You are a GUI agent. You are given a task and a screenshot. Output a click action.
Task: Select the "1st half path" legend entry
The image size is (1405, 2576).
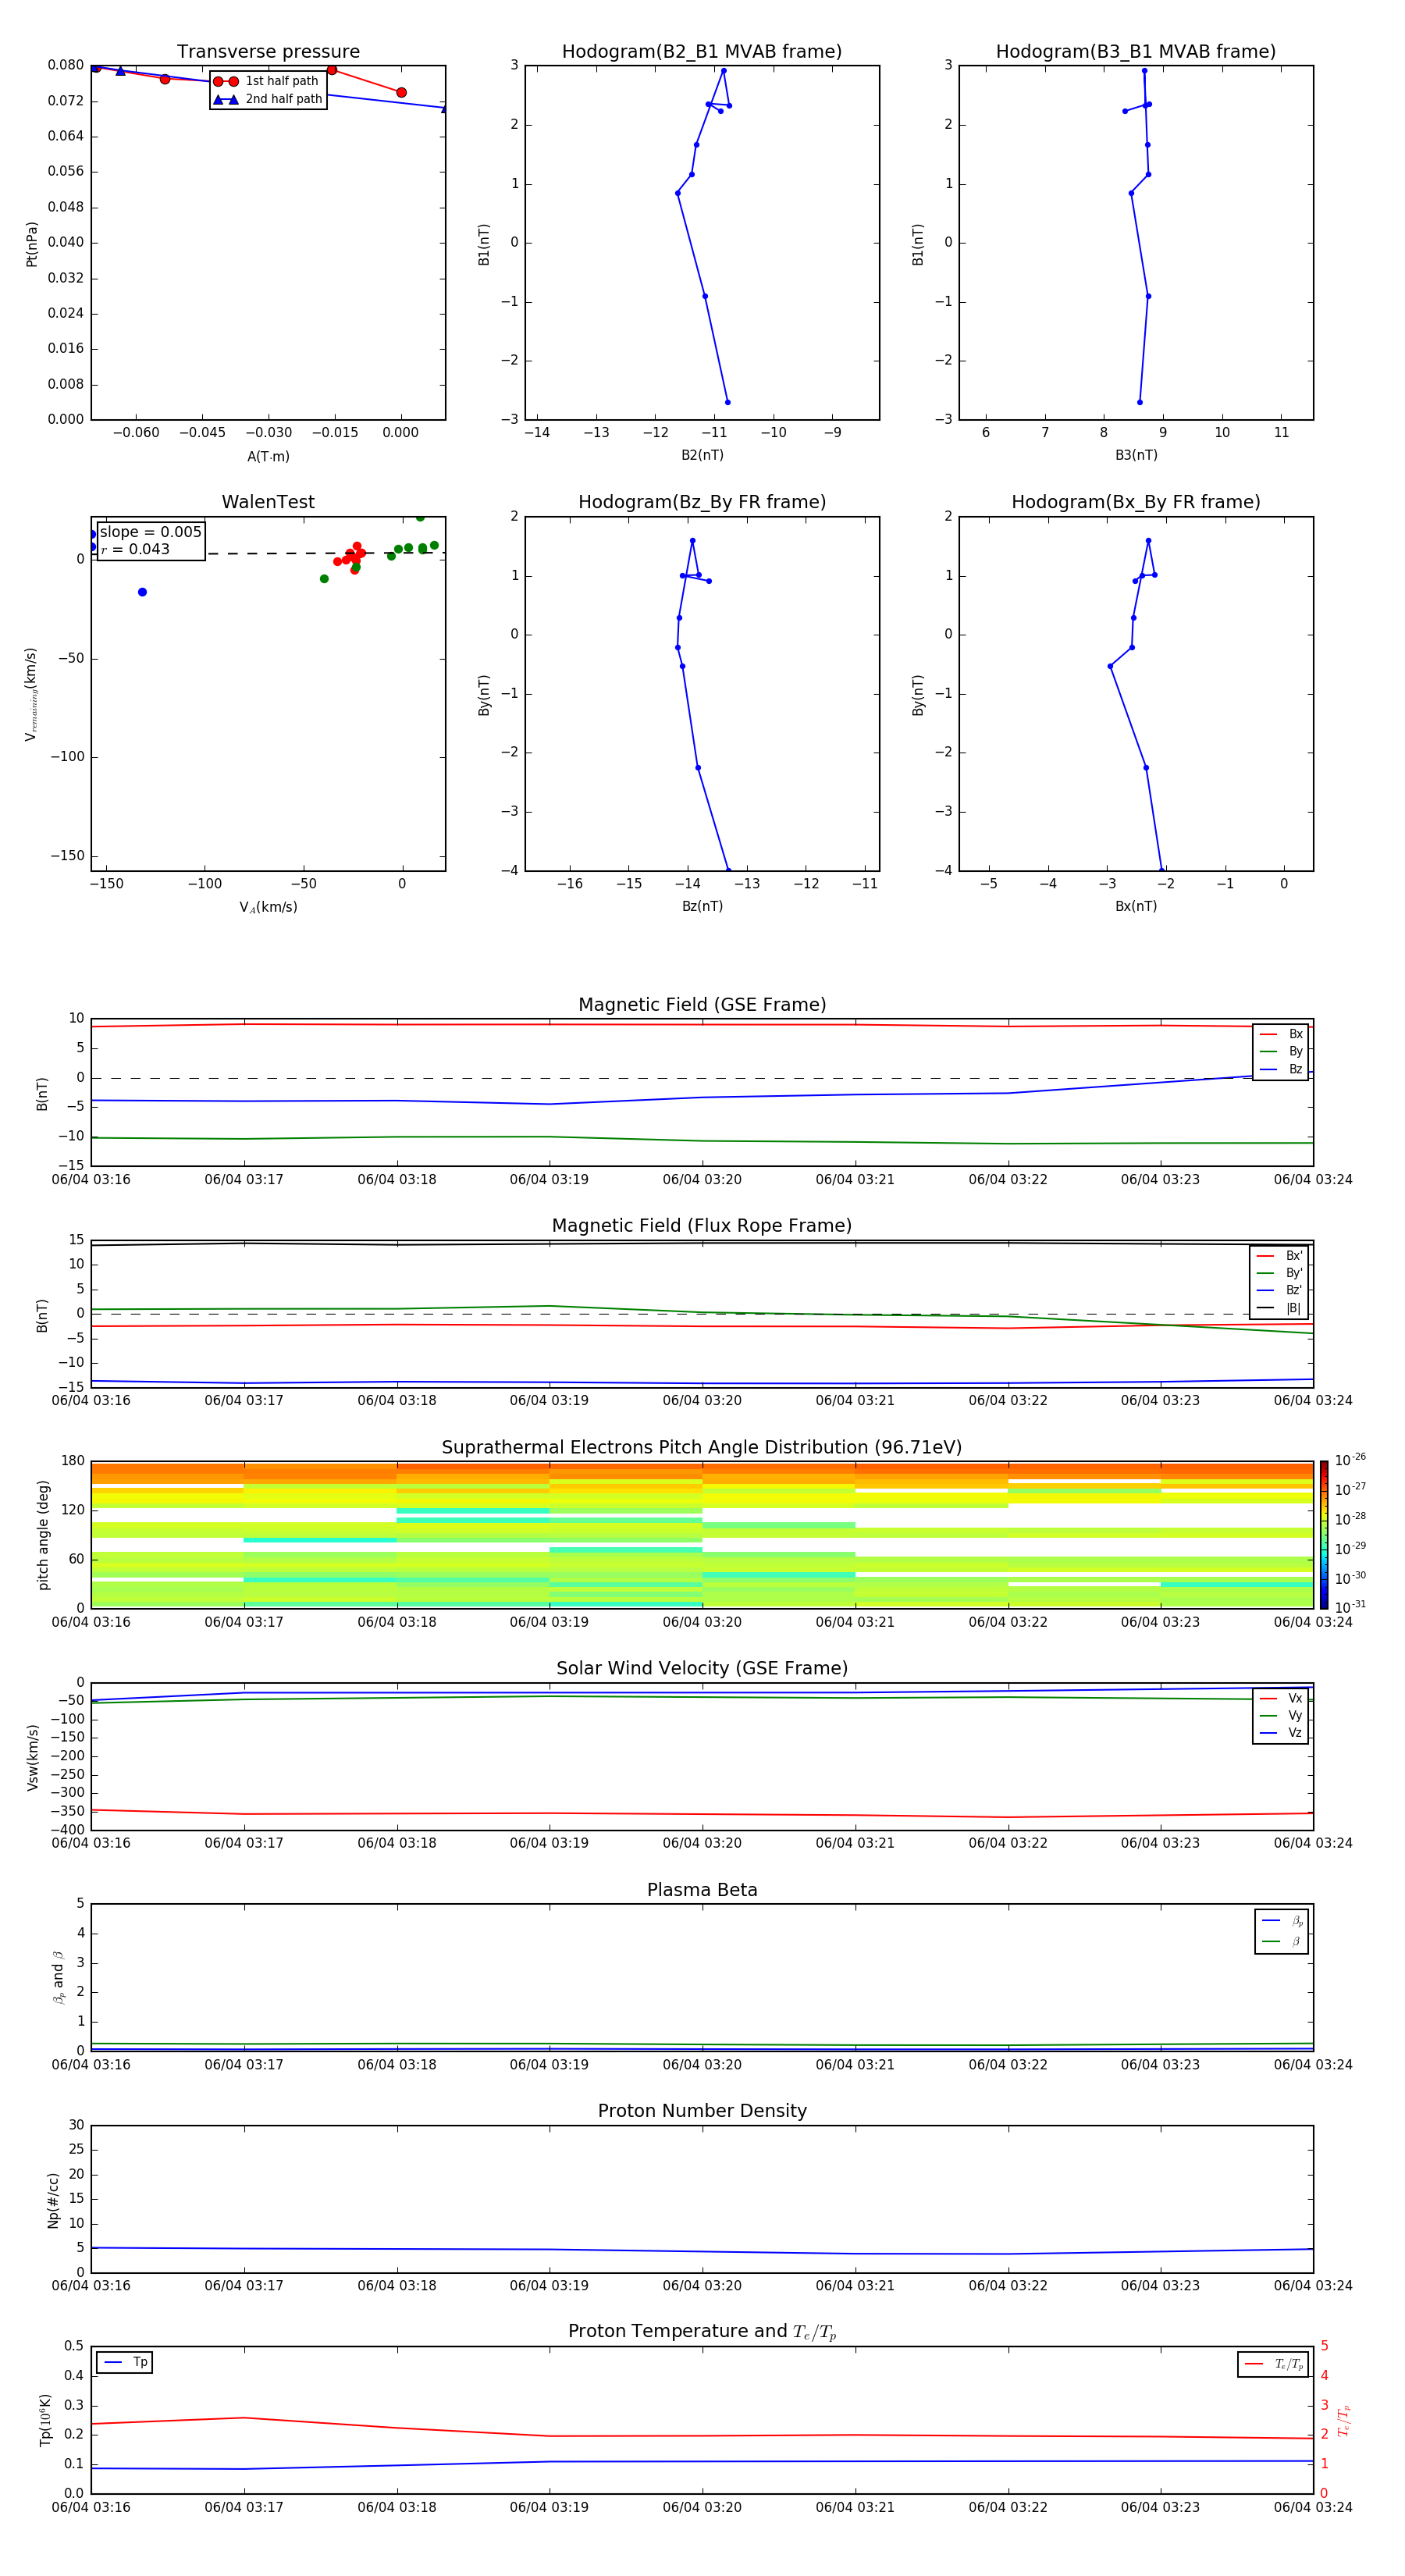(x=267, y=81)
